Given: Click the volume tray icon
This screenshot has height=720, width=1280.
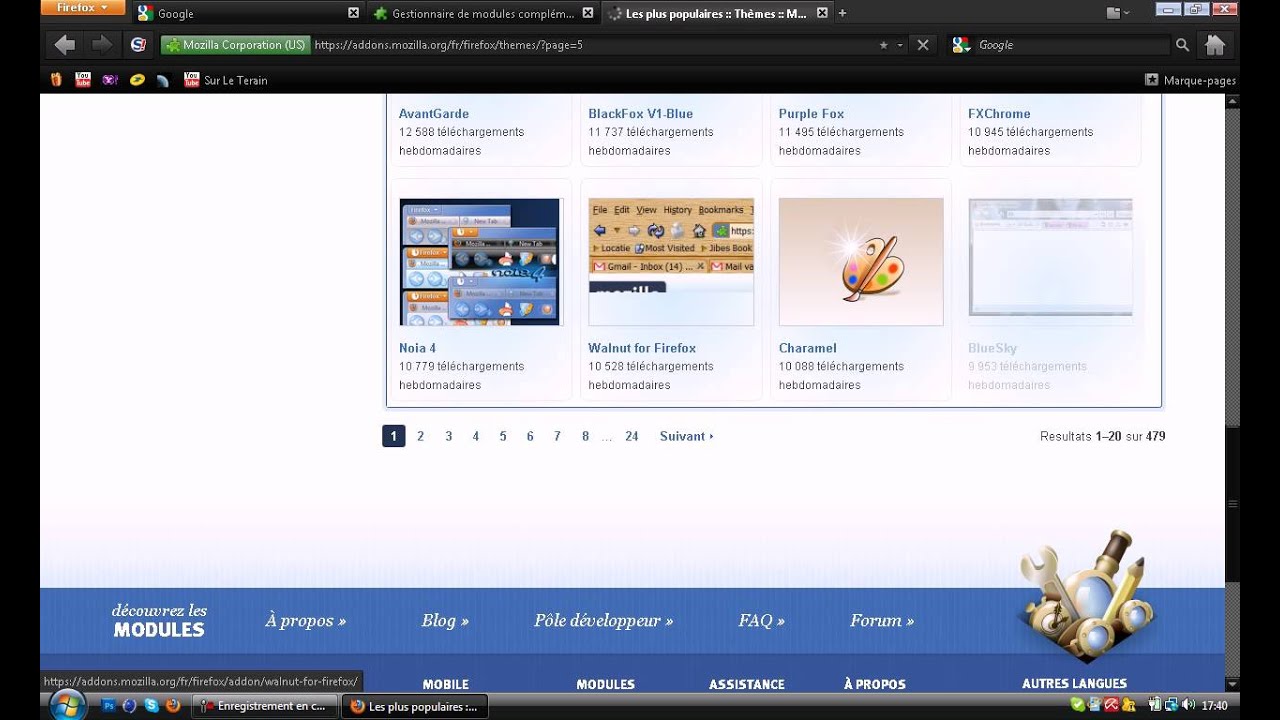Looking at the screenshot, I should [1188, 706].
